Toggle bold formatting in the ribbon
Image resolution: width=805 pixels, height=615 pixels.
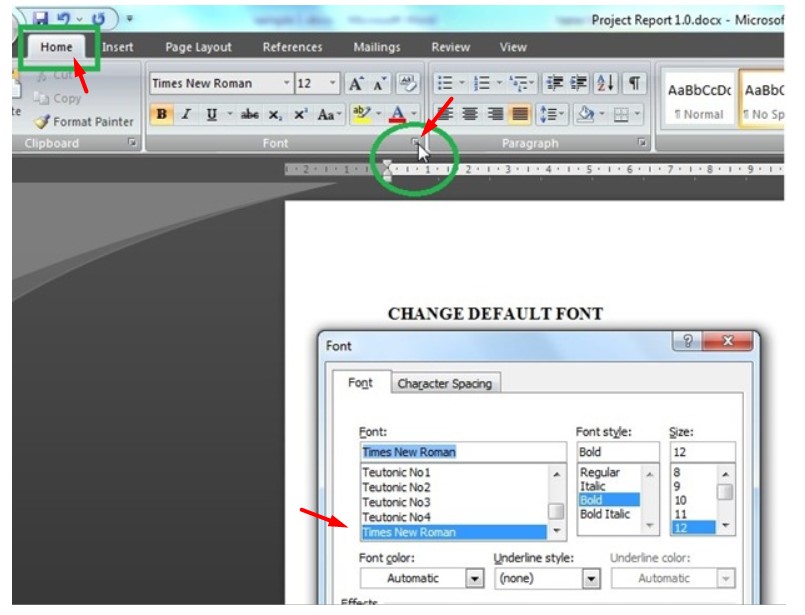pos(162,114)
